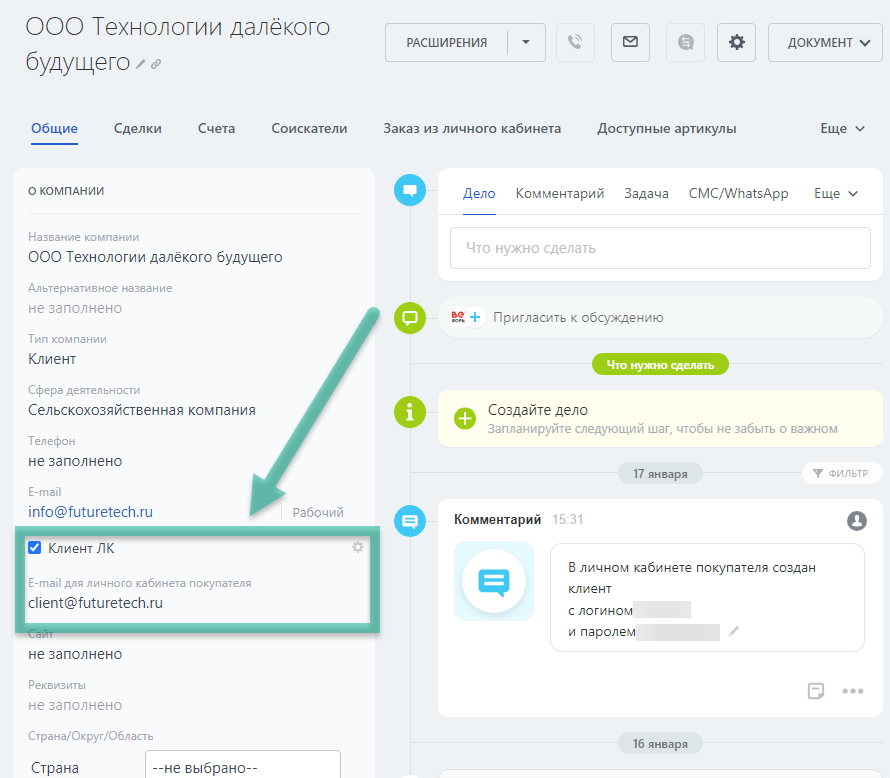The image size is (890, 778).
Task: Open the Документ dropdown menu
Action: point(824,42)
